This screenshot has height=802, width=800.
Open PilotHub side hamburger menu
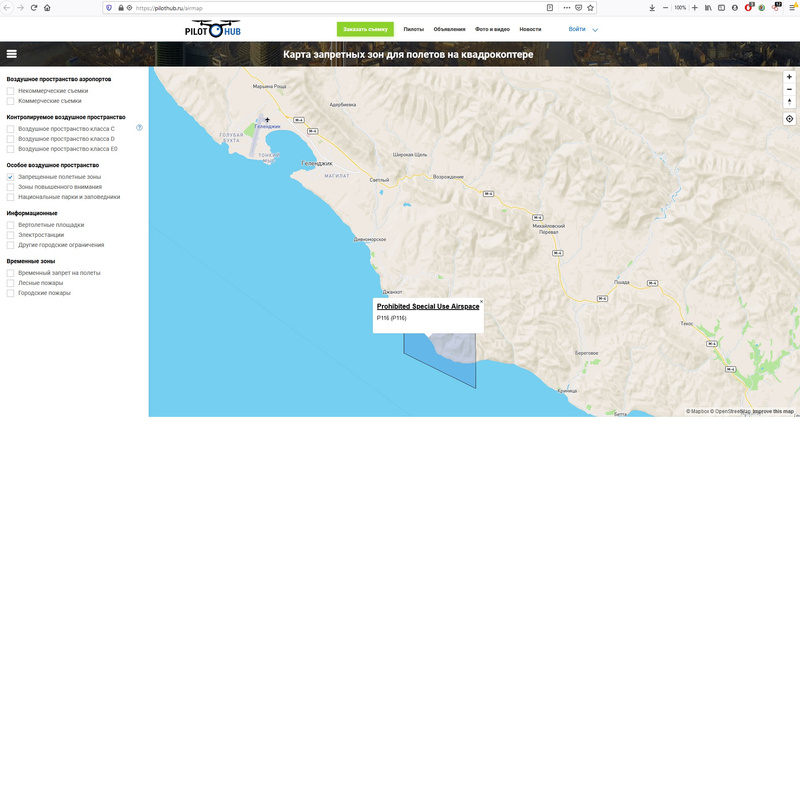(11, 54)
